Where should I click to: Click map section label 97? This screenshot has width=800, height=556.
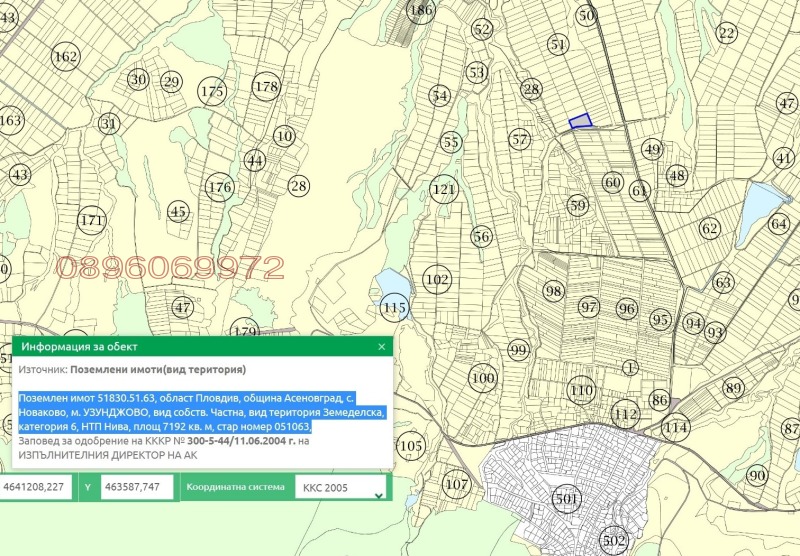coord(589,307)
